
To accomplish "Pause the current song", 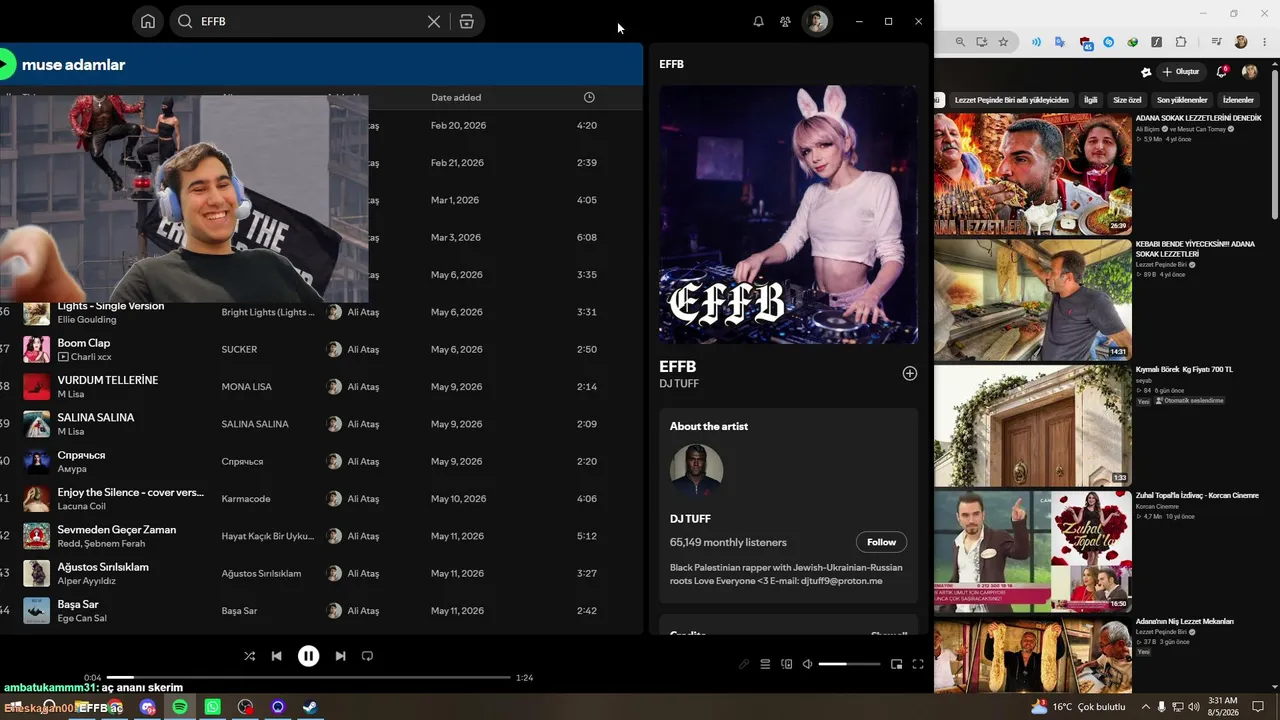I will point(308,656).
